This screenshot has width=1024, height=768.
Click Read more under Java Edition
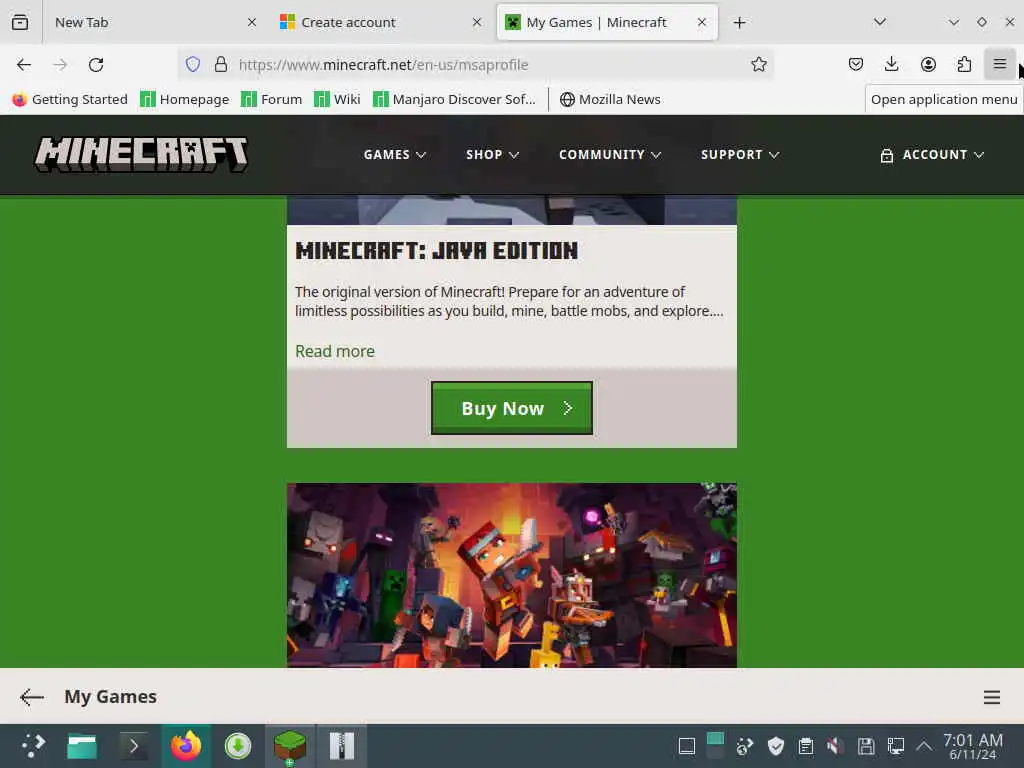coord(335,351)
